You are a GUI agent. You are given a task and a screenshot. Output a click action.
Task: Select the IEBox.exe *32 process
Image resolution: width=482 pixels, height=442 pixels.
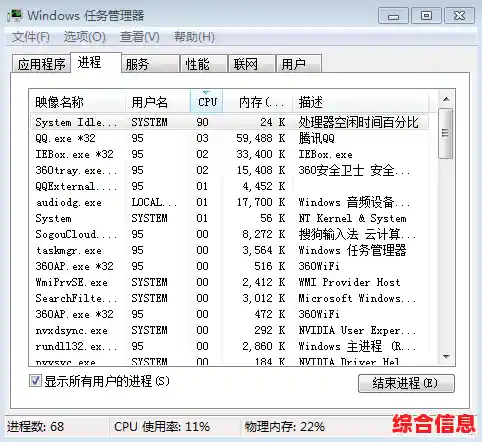click(x=229, y=154)
